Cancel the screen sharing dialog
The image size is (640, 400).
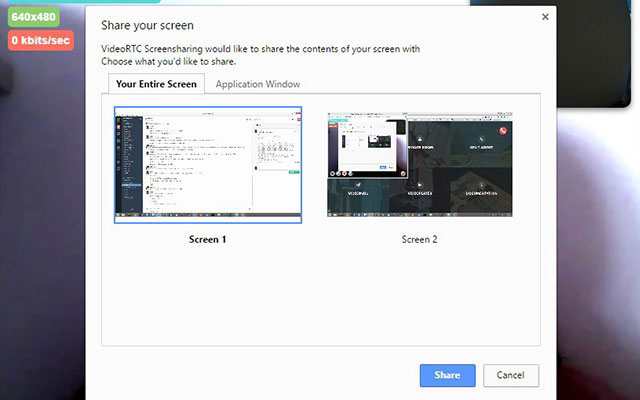point(511,375)
